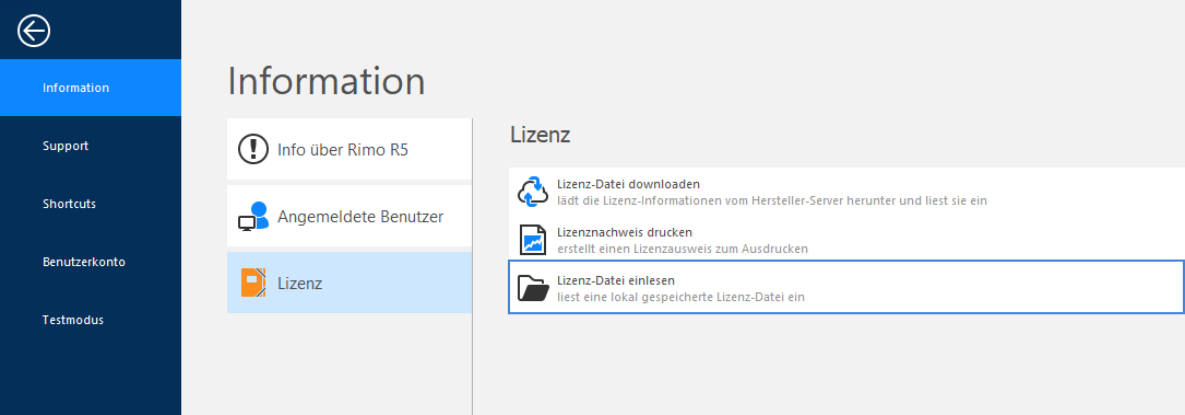Click the open folder icon
Screen dimensions: 1185x415
point(533,287)
